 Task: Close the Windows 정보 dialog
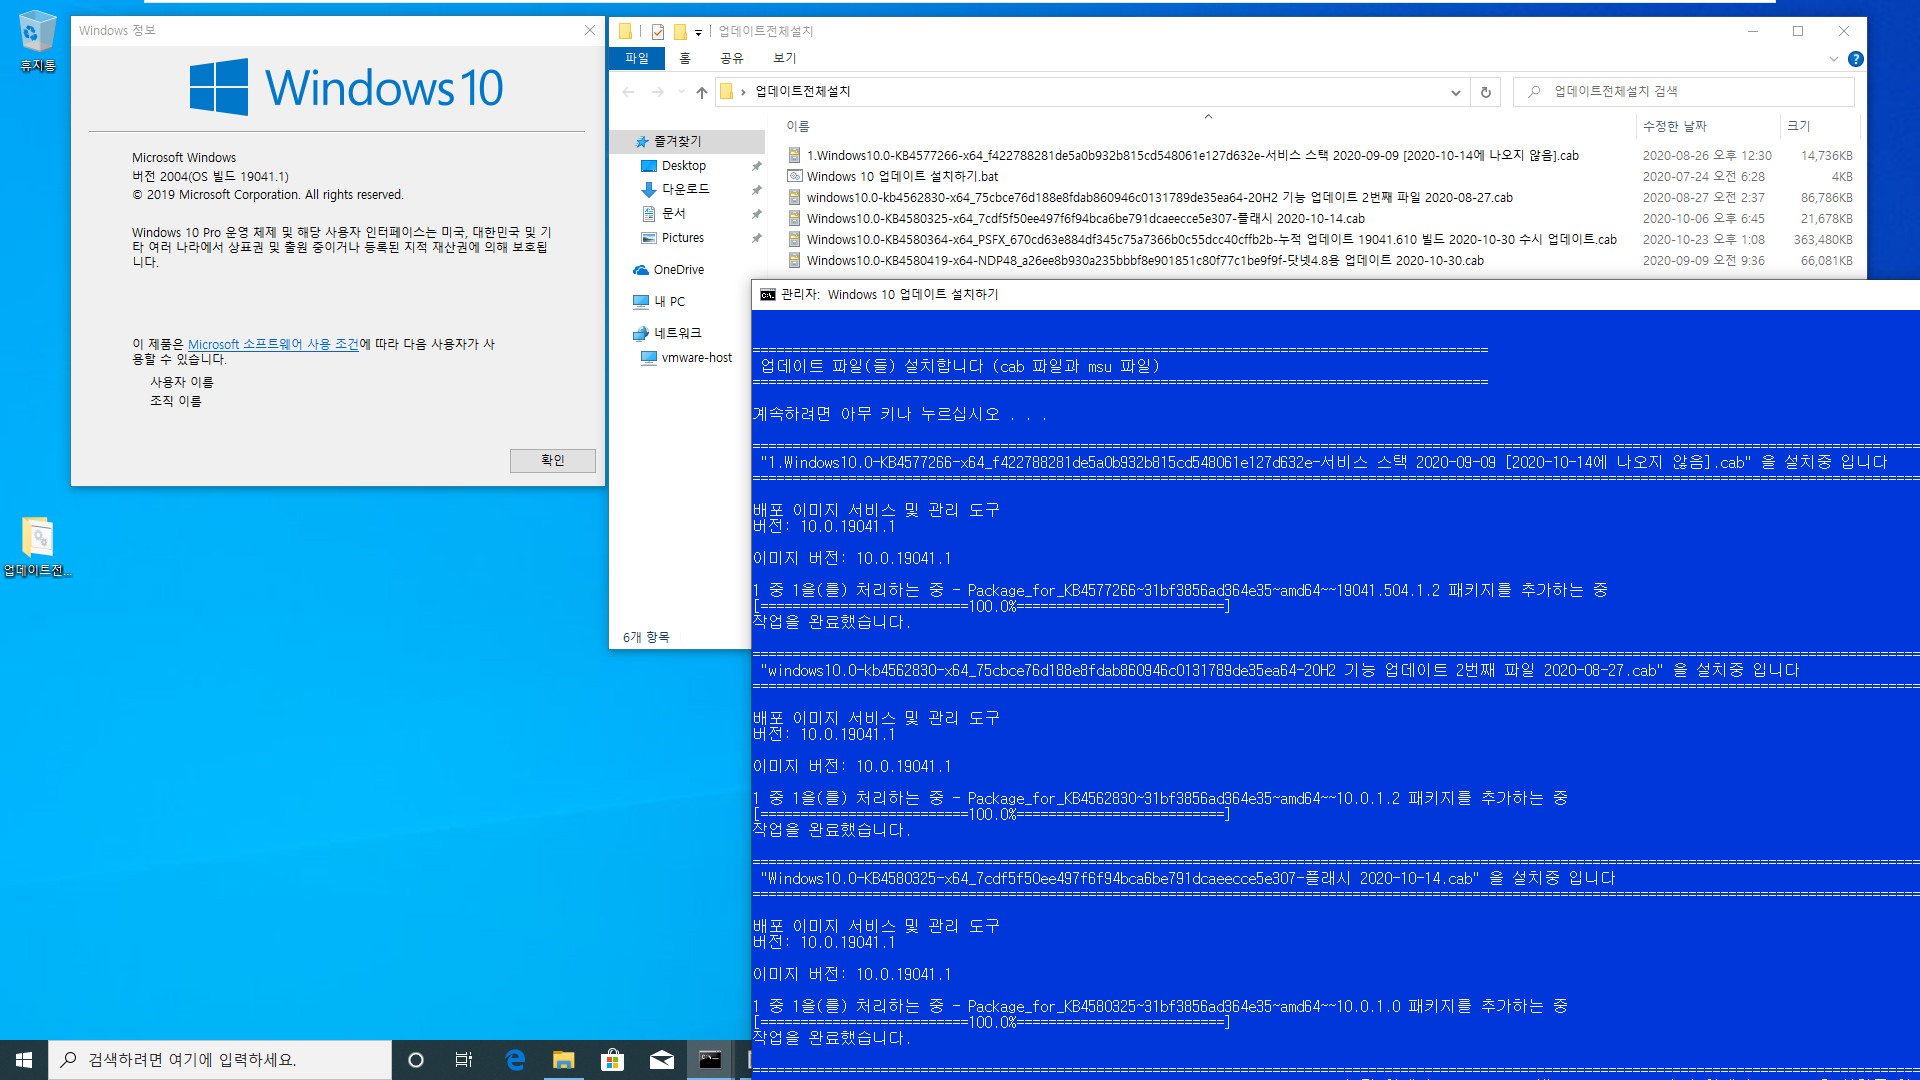tap(590, 31)
